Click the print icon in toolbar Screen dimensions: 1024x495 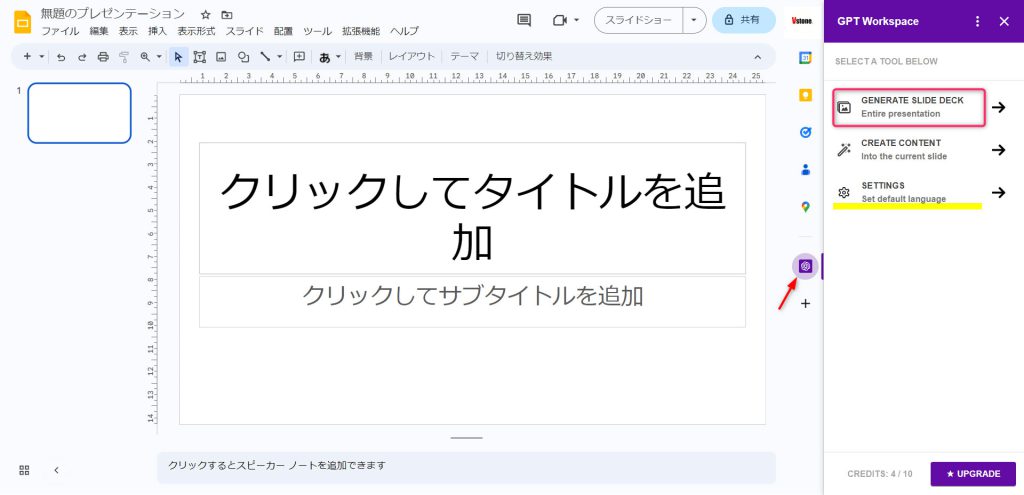pyautogui.click(x=102, y=57)
